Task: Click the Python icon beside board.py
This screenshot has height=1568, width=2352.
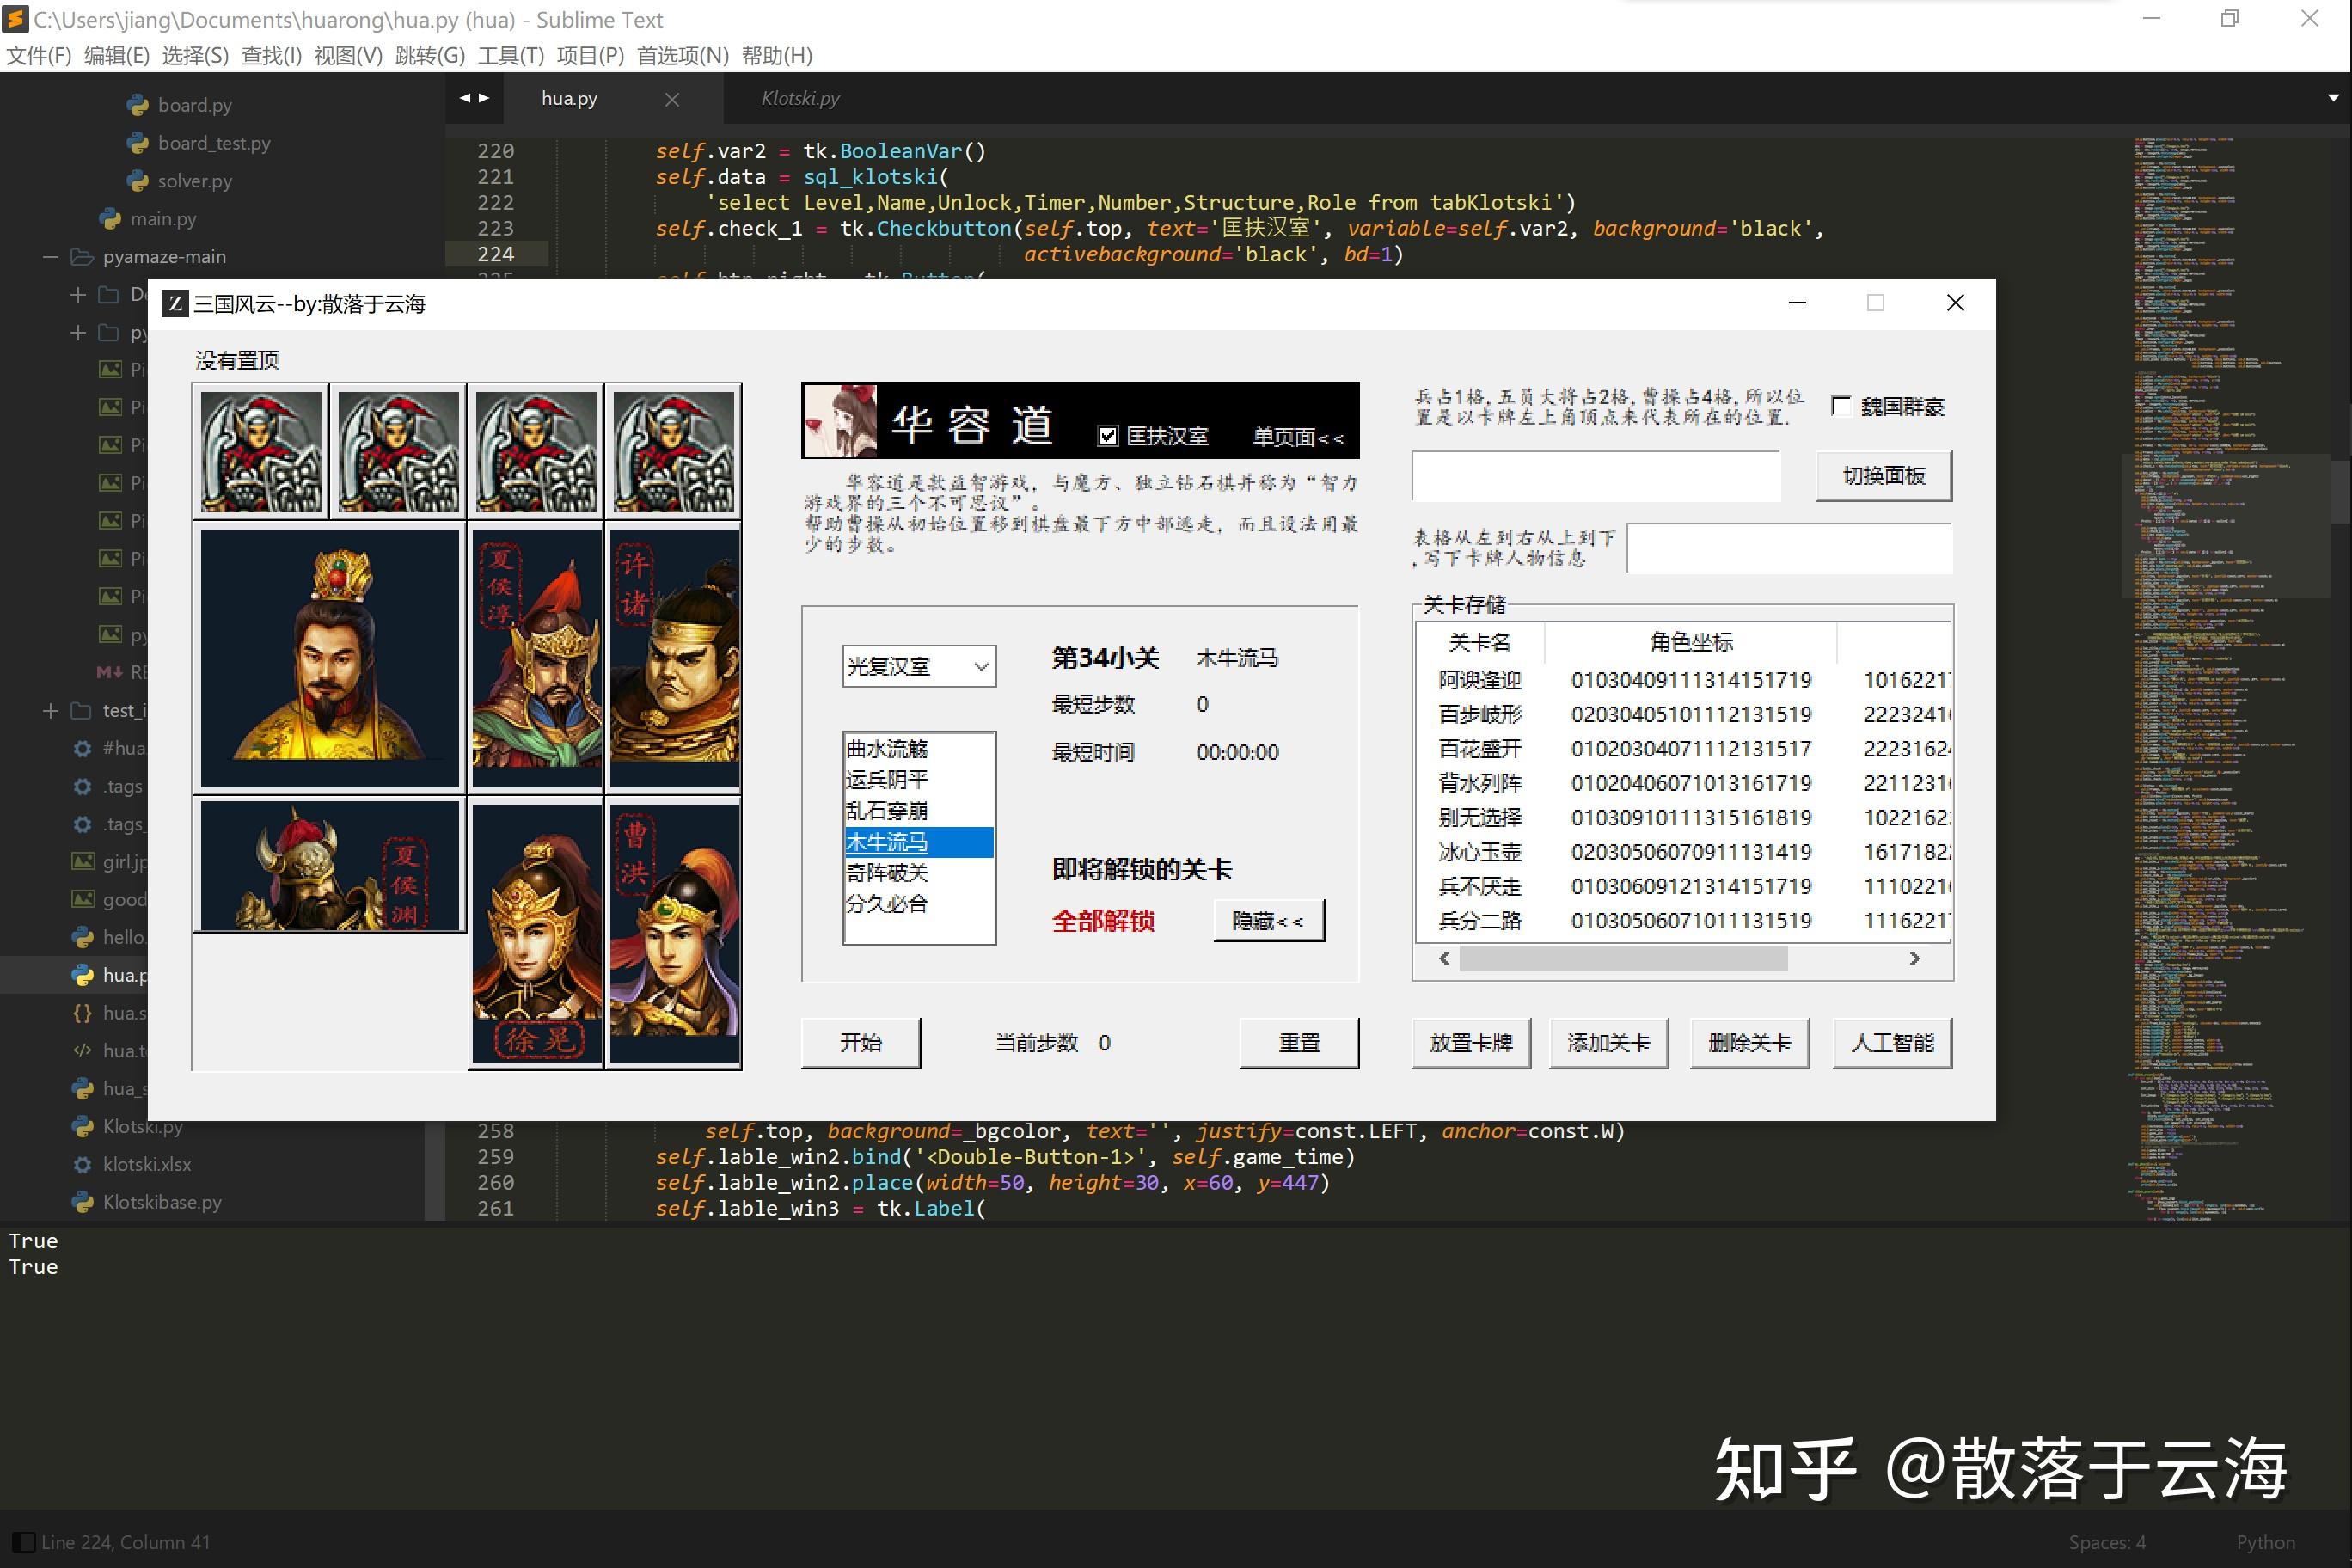Action: (x=138, y=105)
